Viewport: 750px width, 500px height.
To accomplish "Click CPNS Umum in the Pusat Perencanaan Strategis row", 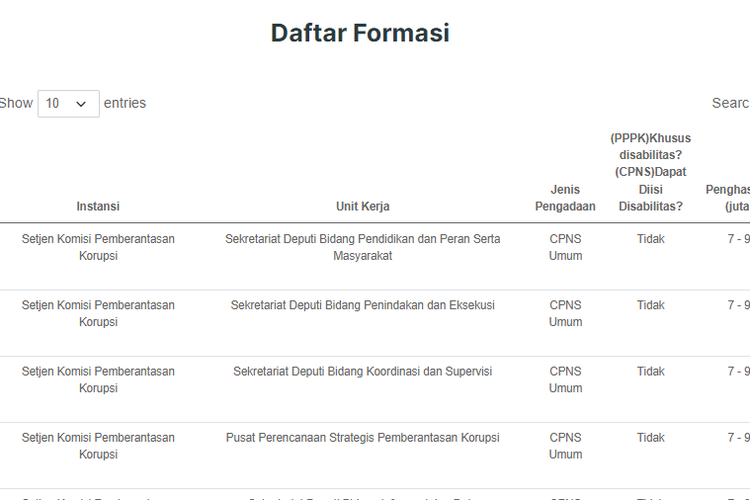I will point(565,445).
